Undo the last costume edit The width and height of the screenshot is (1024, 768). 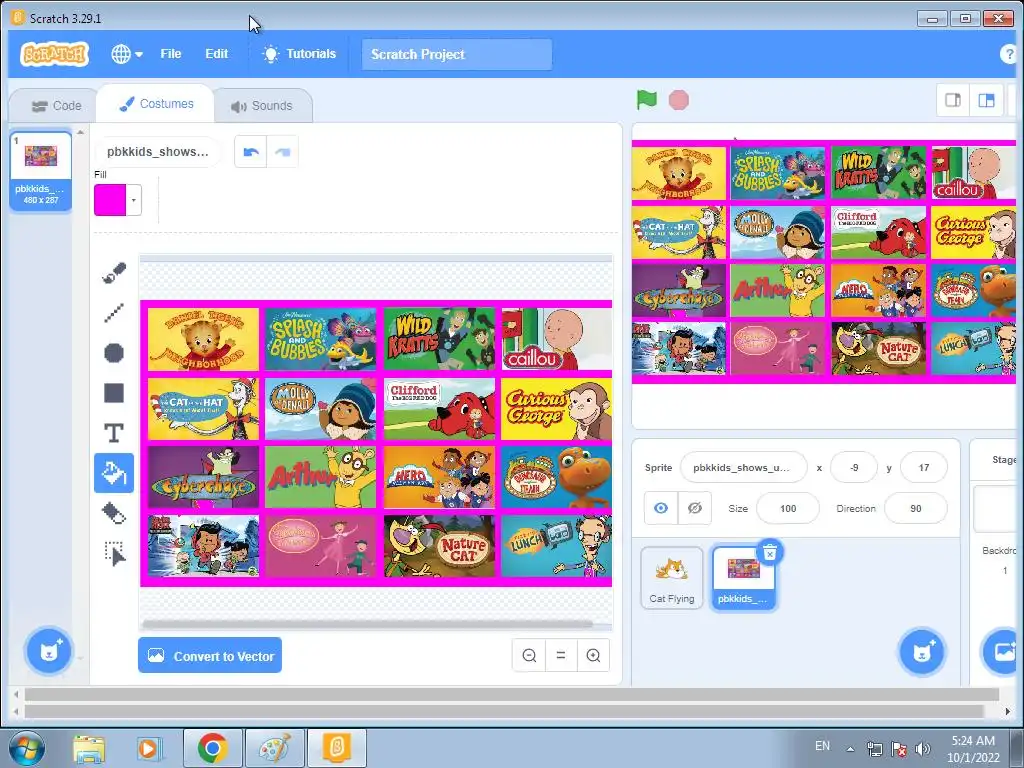pos(251,152)
